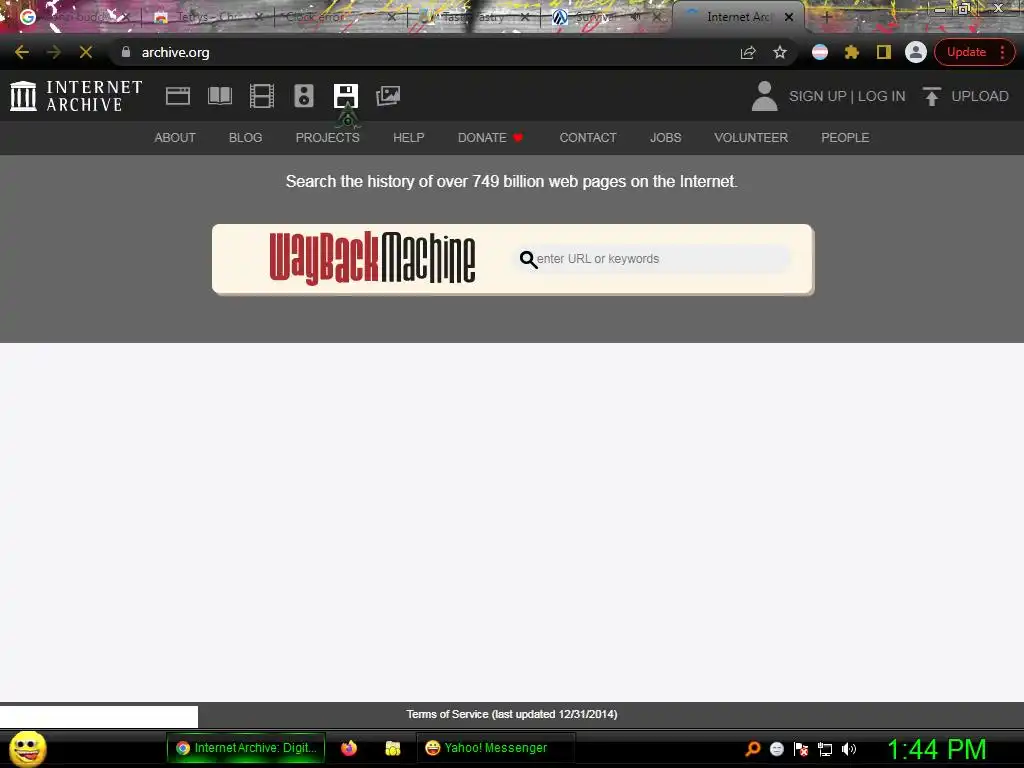This screenshot has width=1024, height=768.
Task: Open the Extensions puzzle piece menu
Action: (852, 52)
